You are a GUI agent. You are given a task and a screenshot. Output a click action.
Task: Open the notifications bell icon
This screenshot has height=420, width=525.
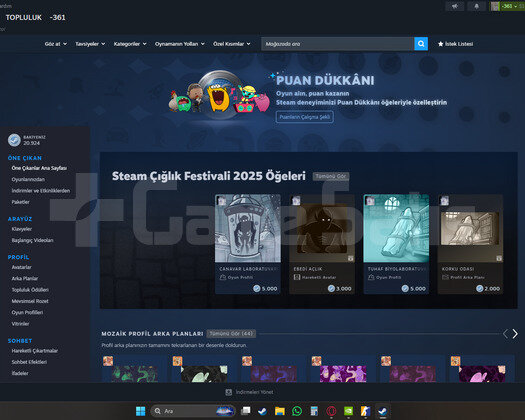(476, 6)
